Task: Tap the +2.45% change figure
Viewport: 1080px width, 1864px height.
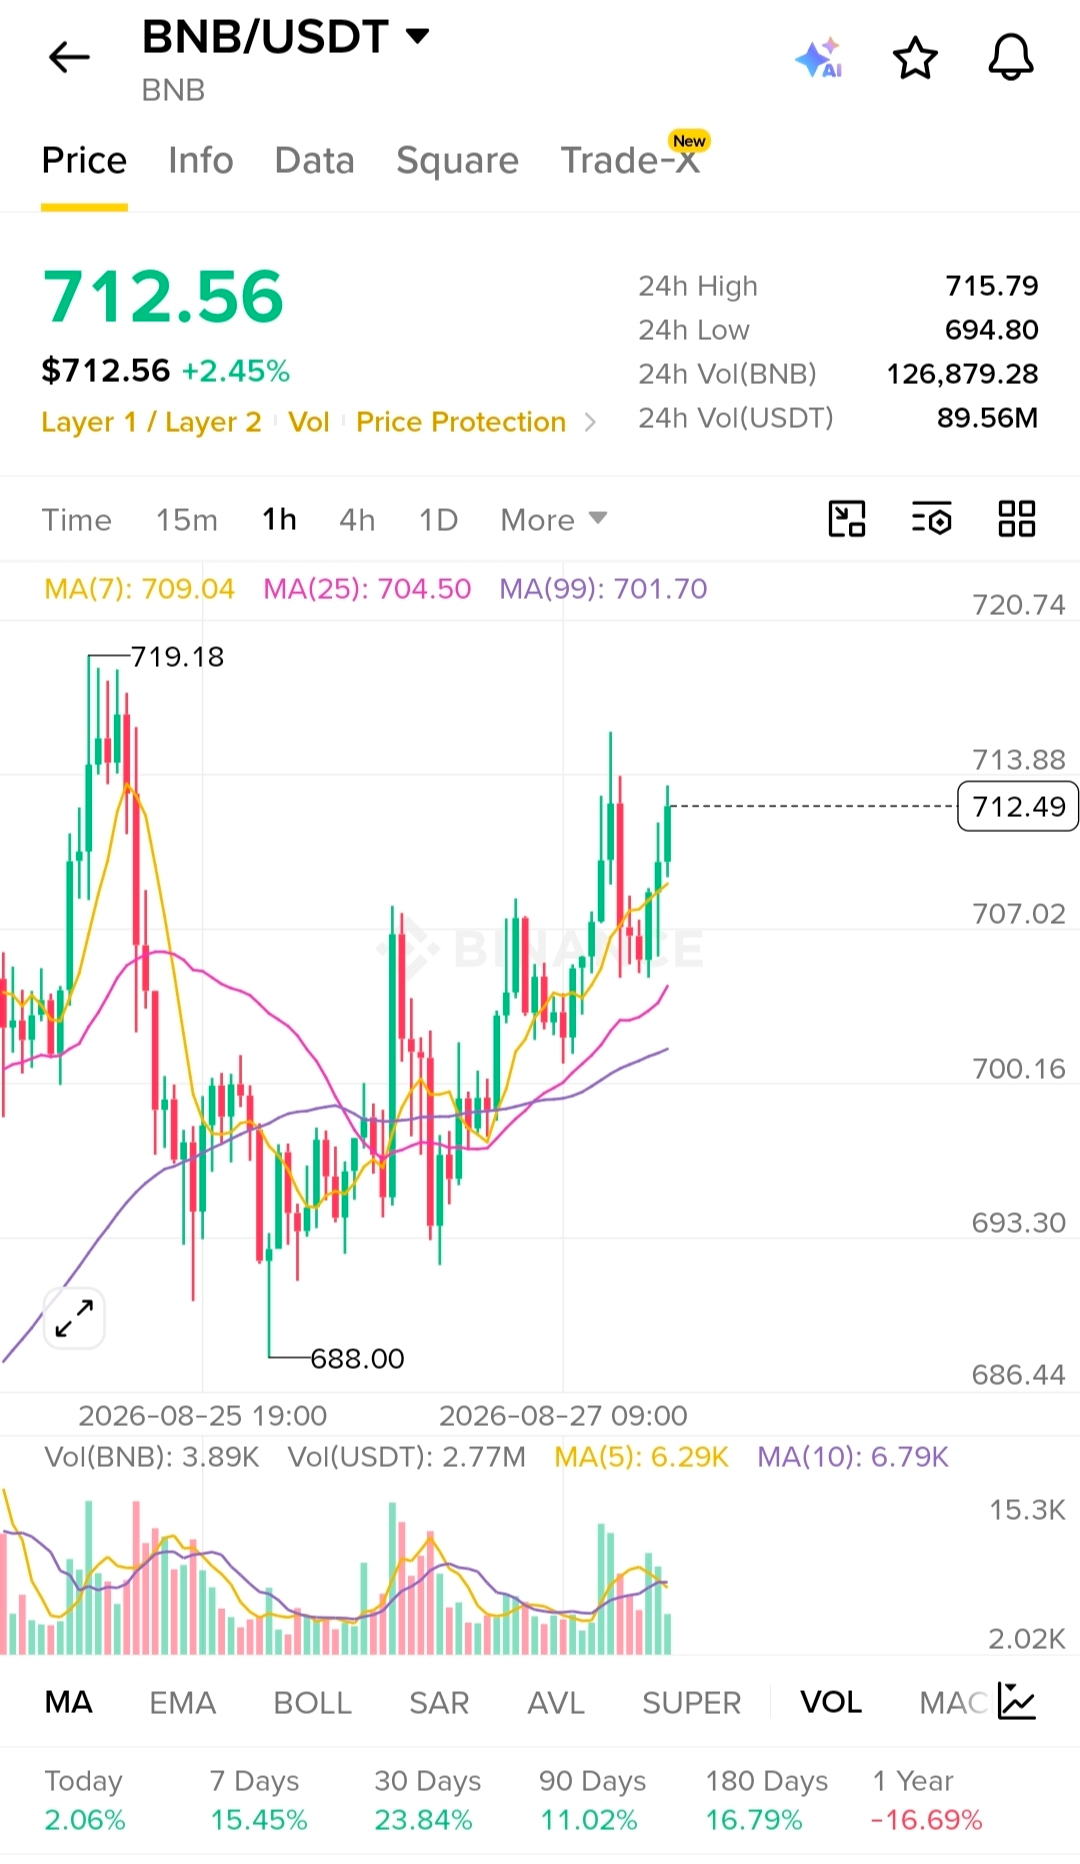Action: pyautogui.click(x=236, y=371)
